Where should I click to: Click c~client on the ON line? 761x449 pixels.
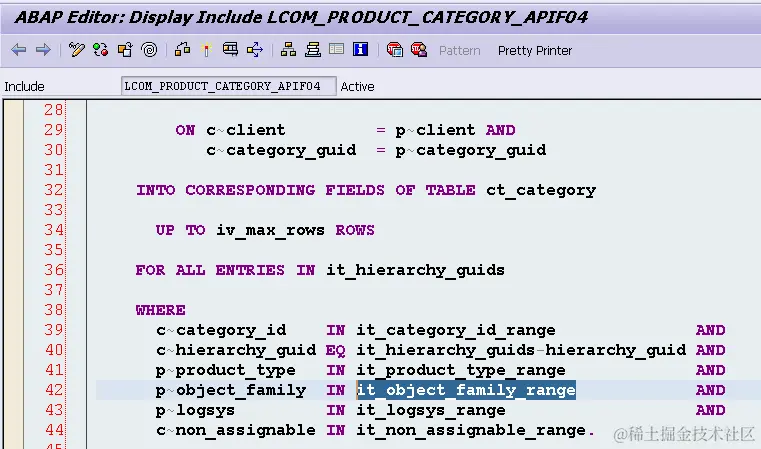[246, 130]
